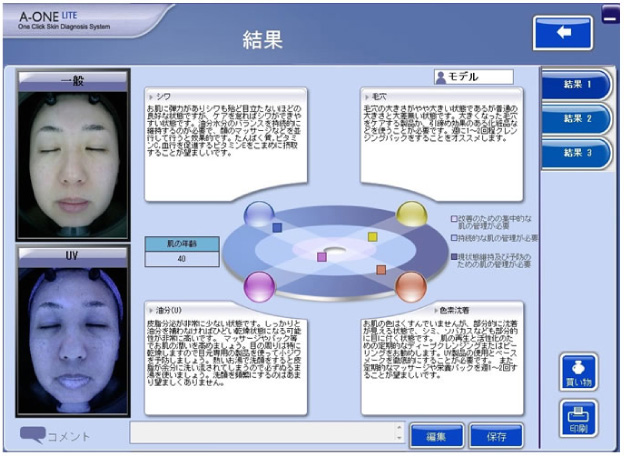Click the blue square marker on chart
Image resolution: width=624 pixels, height=456 pixels.
tap(277, 228)
